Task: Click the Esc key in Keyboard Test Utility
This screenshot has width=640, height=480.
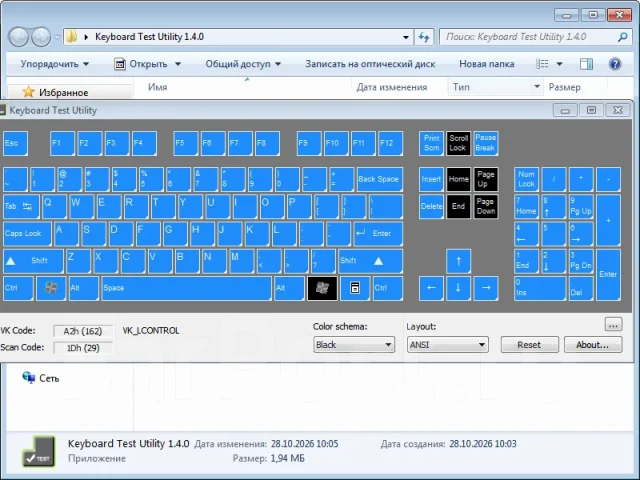Action: 16,143
